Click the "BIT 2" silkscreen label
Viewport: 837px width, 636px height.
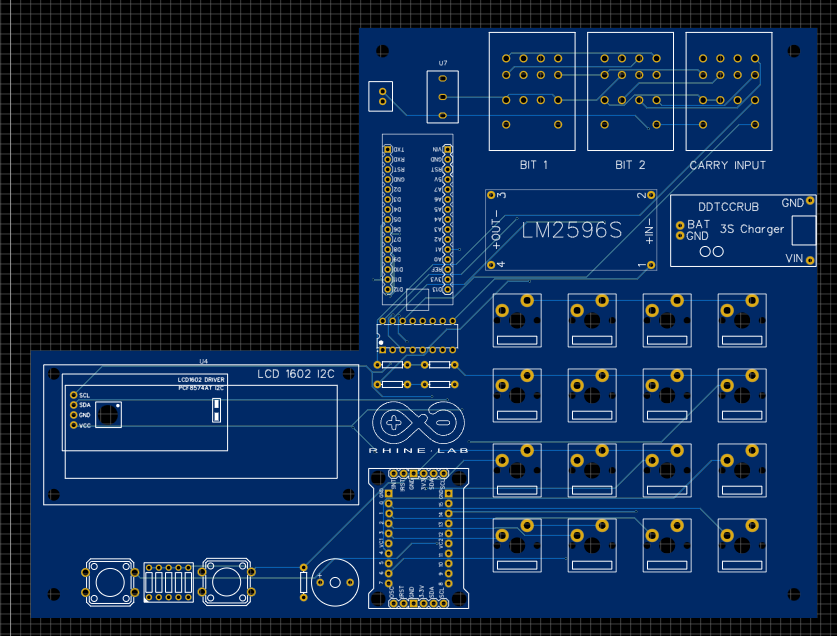[630, 165]
